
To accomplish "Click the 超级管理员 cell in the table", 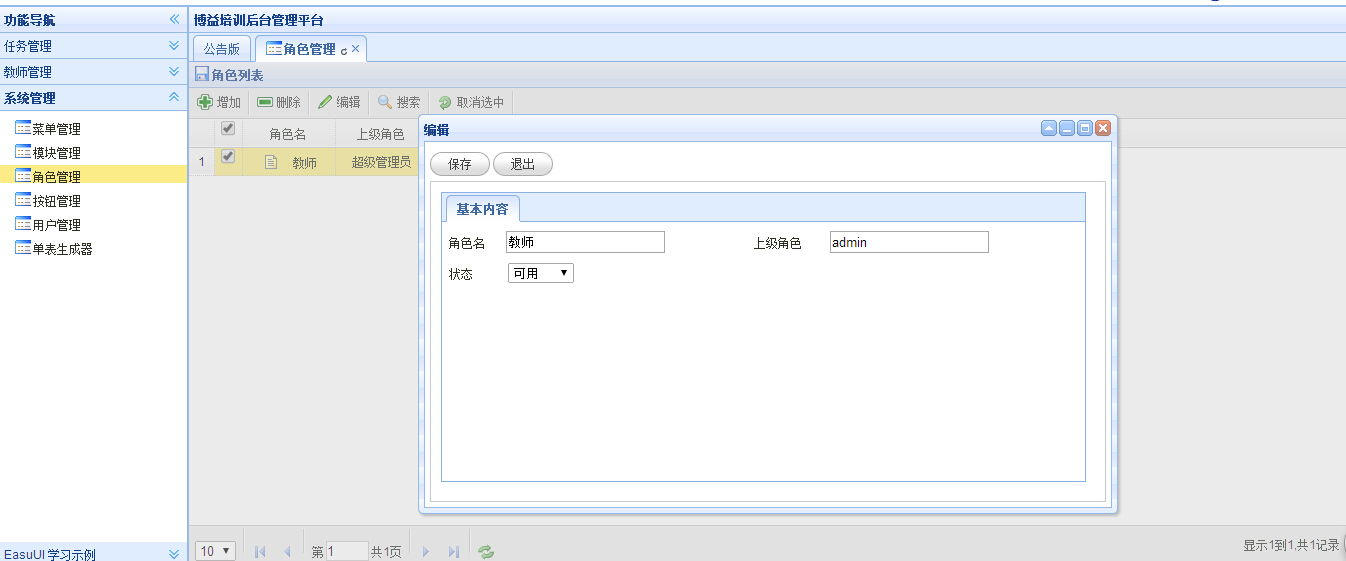I will [x=380, y=162].
